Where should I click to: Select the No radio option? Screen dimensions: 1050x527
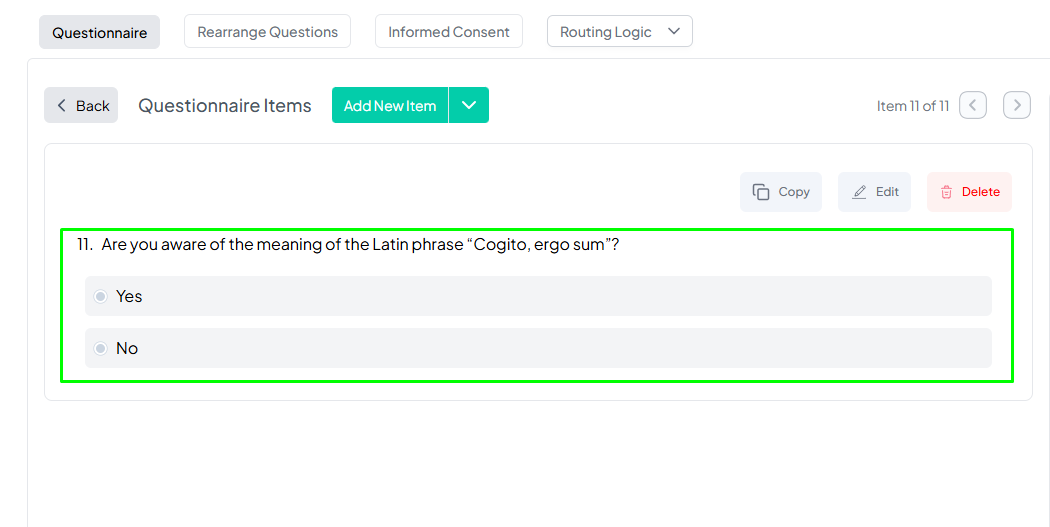click(100, 348)
